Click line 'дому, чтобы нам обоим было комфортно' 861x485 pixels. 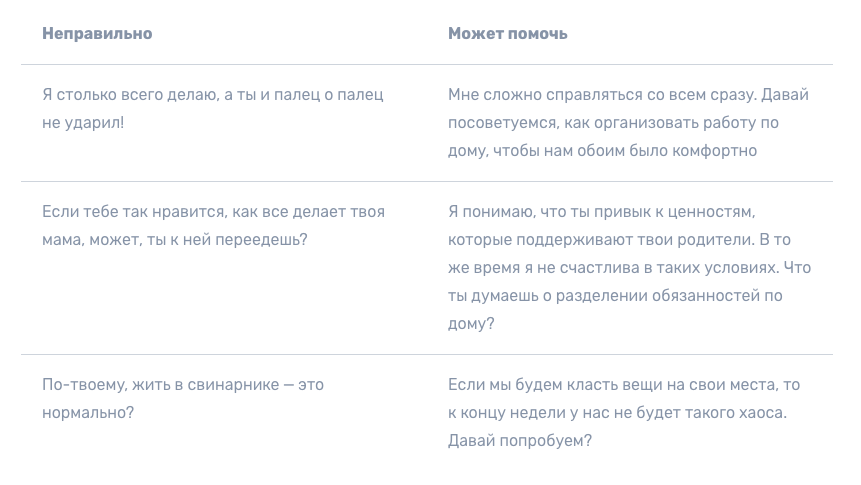tap(602, 150)
